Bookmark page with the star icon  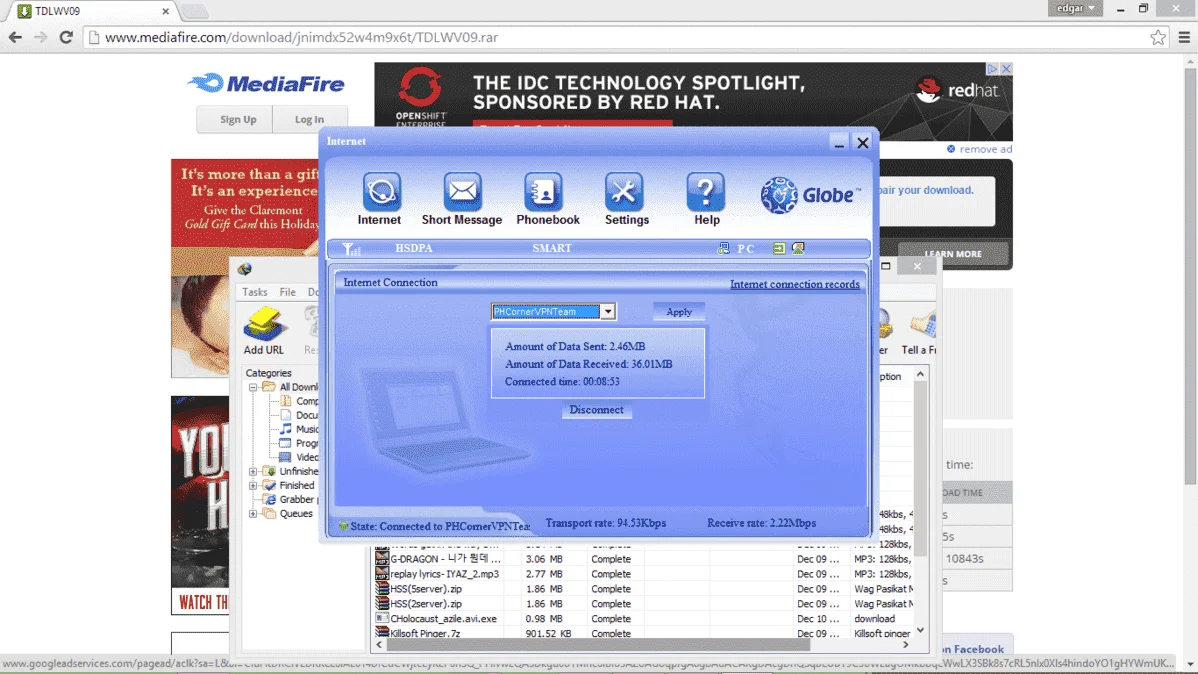click(x=1158, y=37)
